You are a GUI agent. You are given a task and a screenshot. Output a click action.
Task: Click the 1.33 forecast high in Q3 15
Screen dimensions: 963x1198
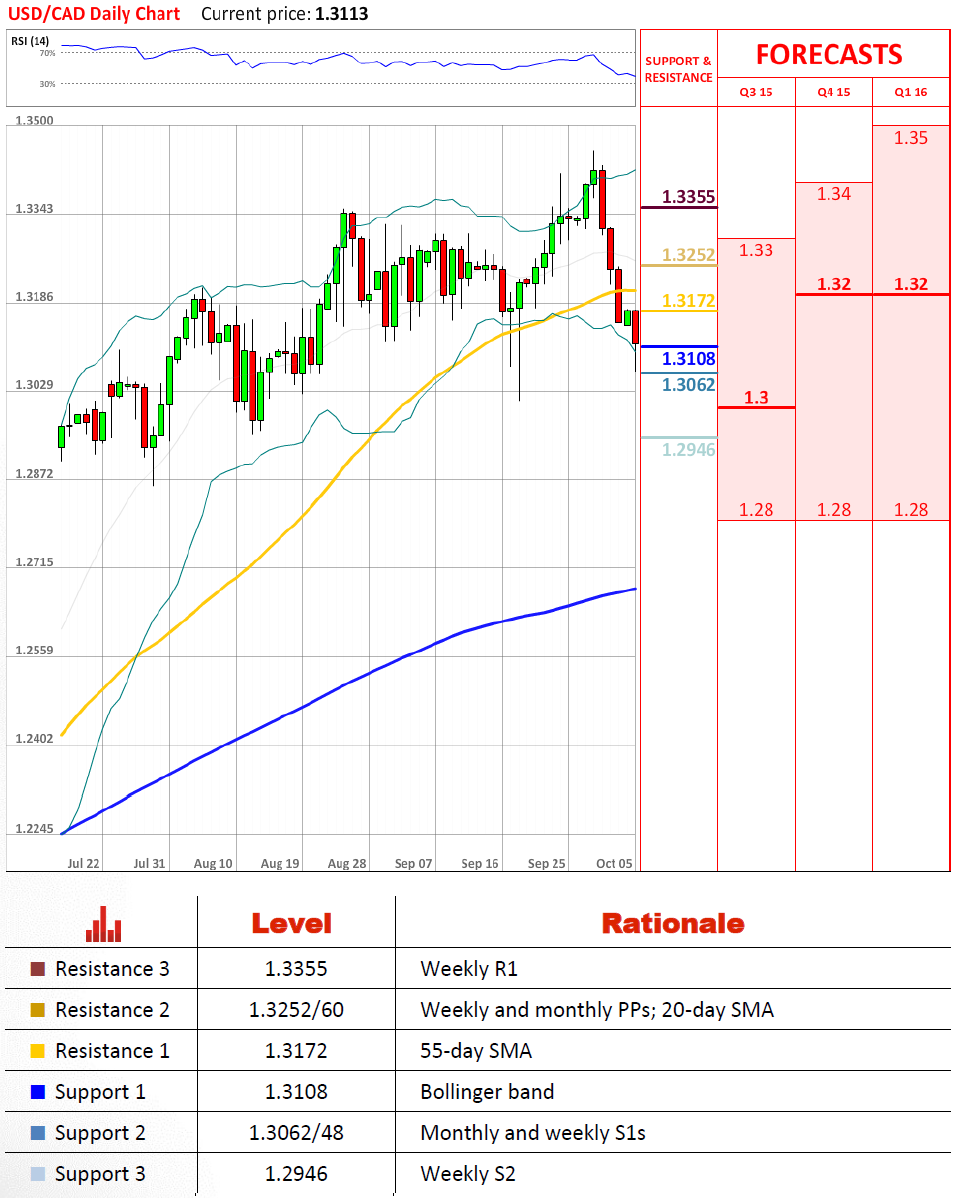coord(756,251)
